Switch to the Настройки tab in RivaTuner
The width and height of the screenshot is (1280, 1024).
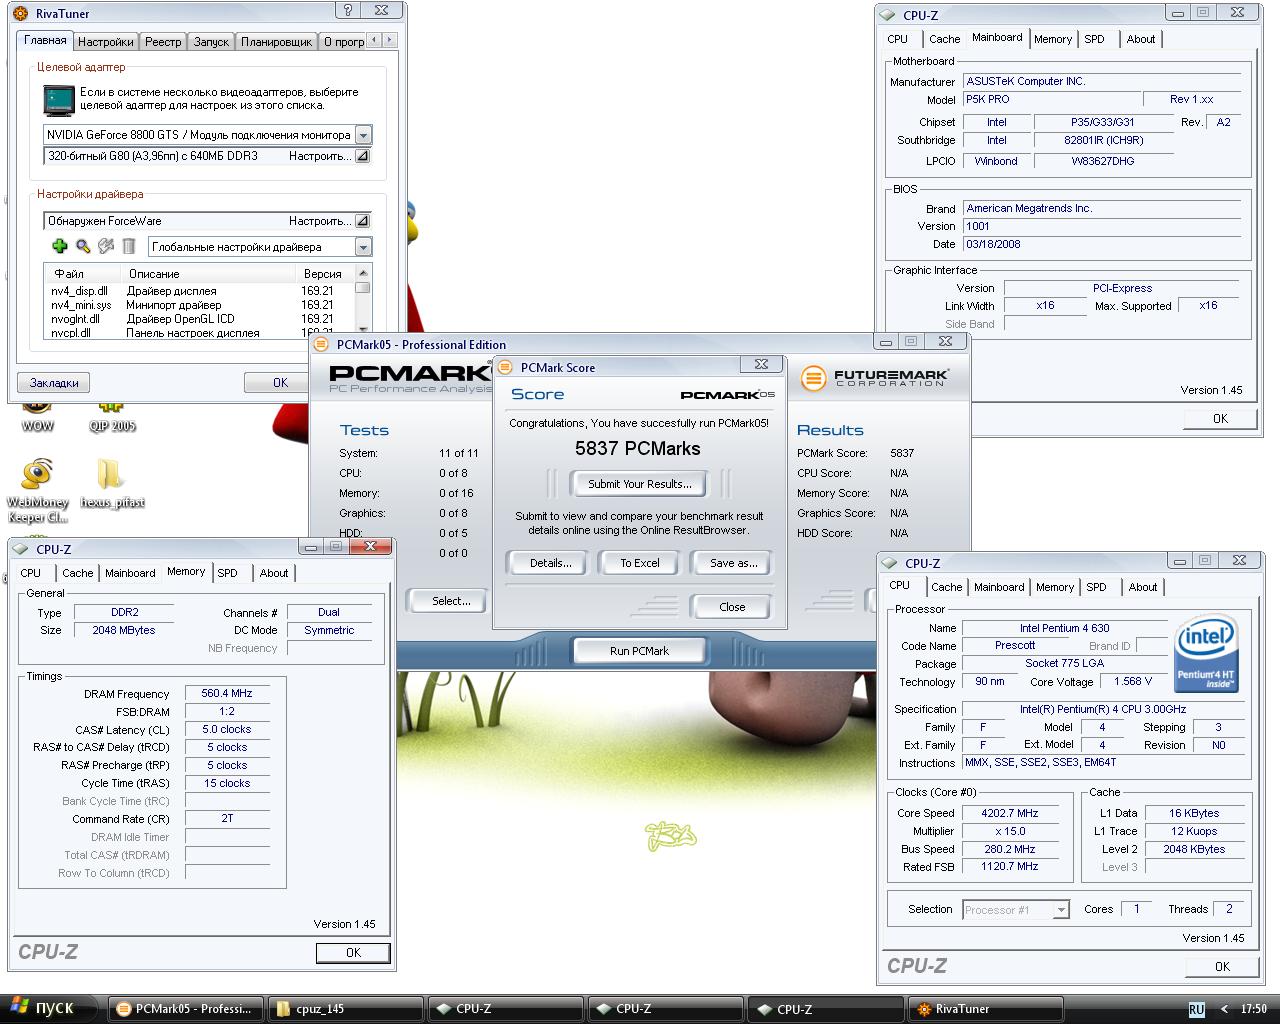click(x=105, y=42)
